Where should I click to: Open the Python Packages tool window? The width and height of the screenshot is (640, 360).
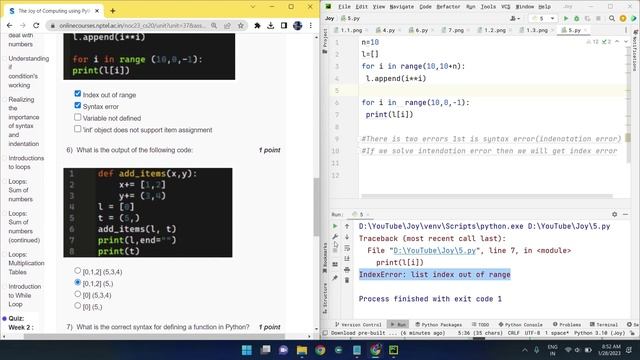tap(439, 324)
